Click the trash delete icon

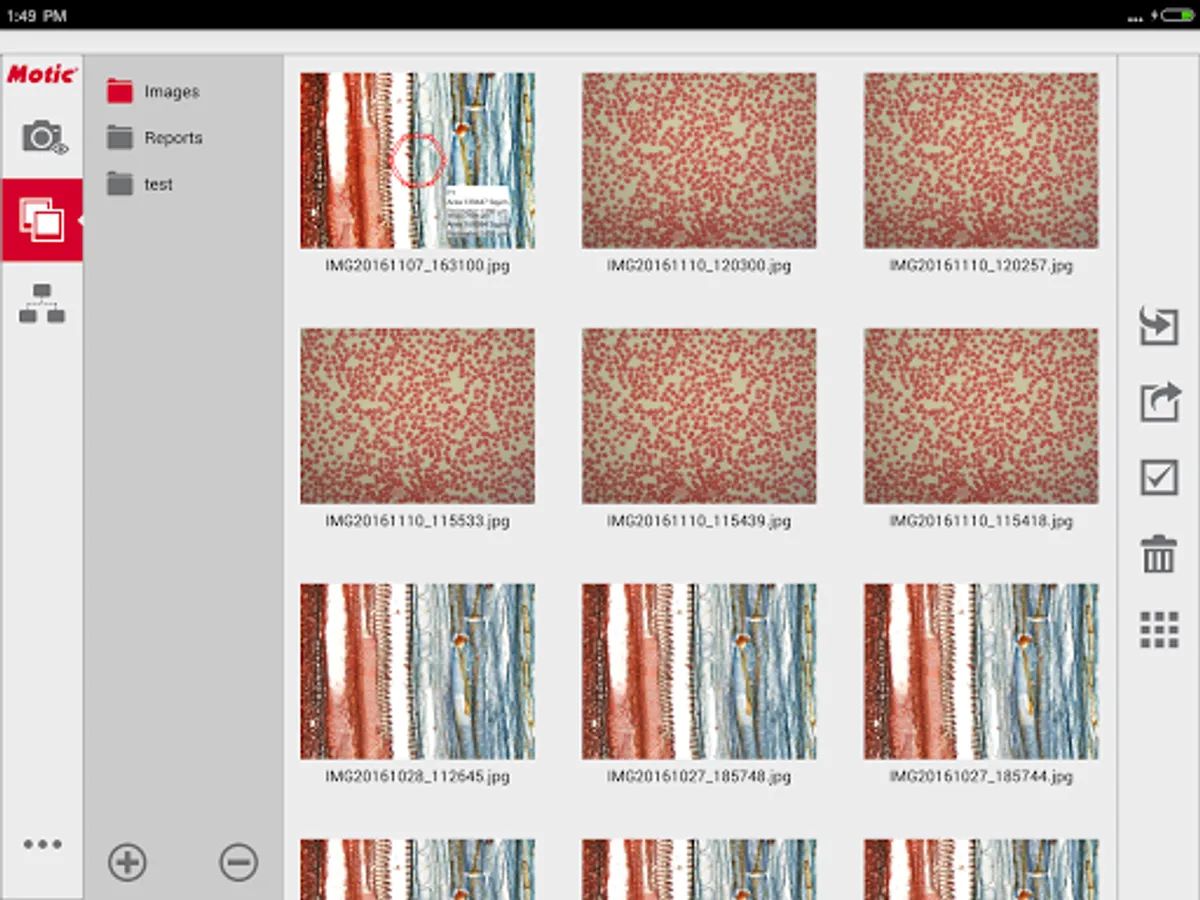(1159, 553)
